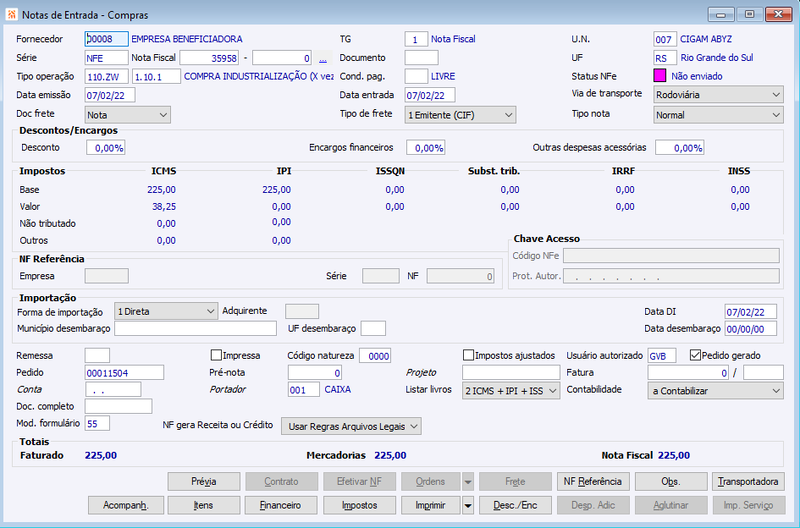Screen dimensions: 800x528
Task: Toggle the Impressa checkbox
Action: (x=216, y=355)
